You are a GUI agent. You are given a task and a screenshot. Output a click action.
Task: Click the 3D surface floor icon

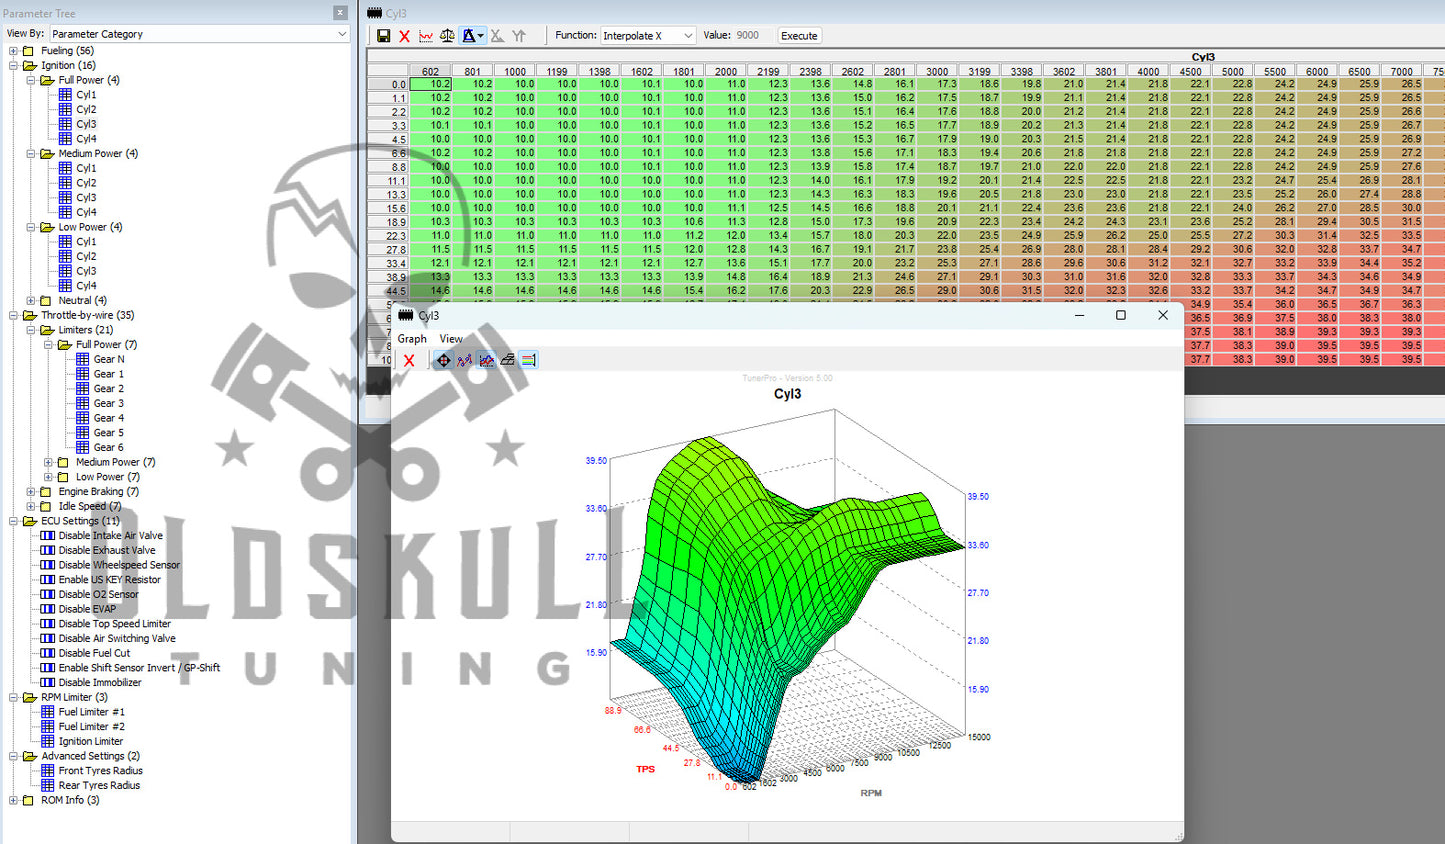tap(508, 360)
